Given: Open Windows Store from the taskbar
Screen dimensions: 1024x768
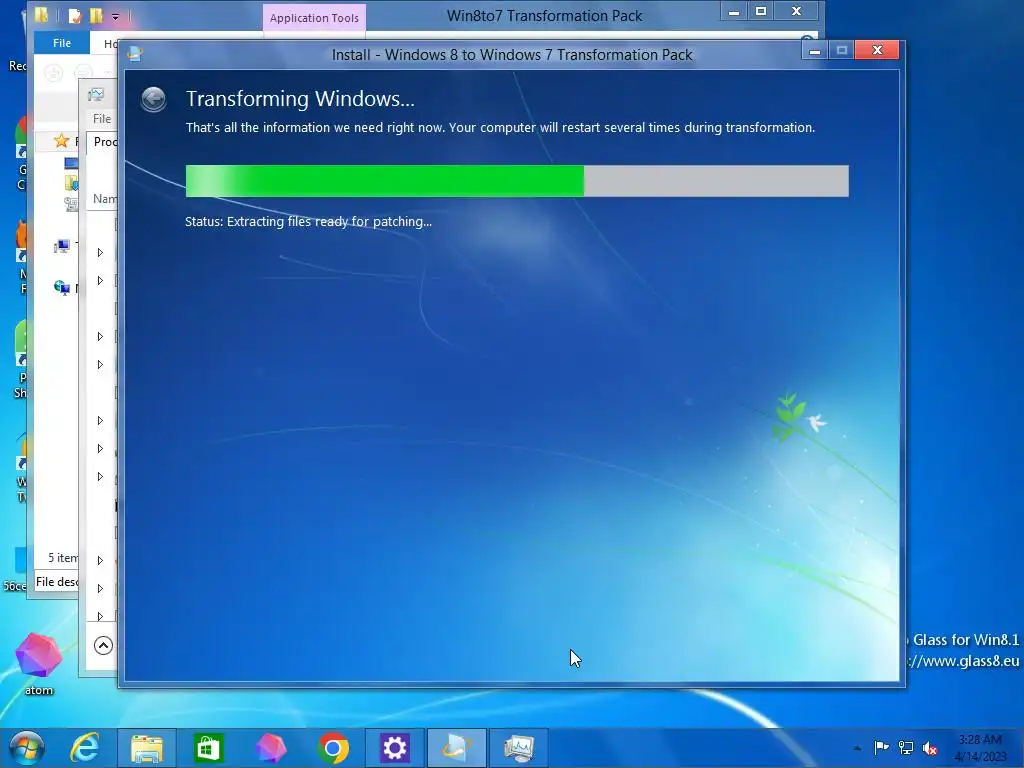Looking at the screenshot, I should click(208, 748).
